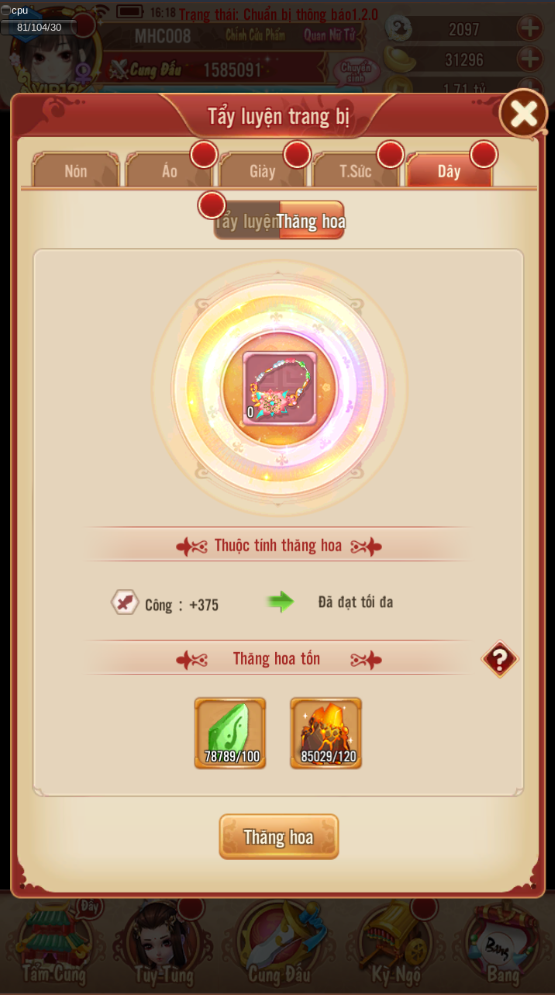Select the Dây equipment tab
Screen dimensions: 555x995
449,170
